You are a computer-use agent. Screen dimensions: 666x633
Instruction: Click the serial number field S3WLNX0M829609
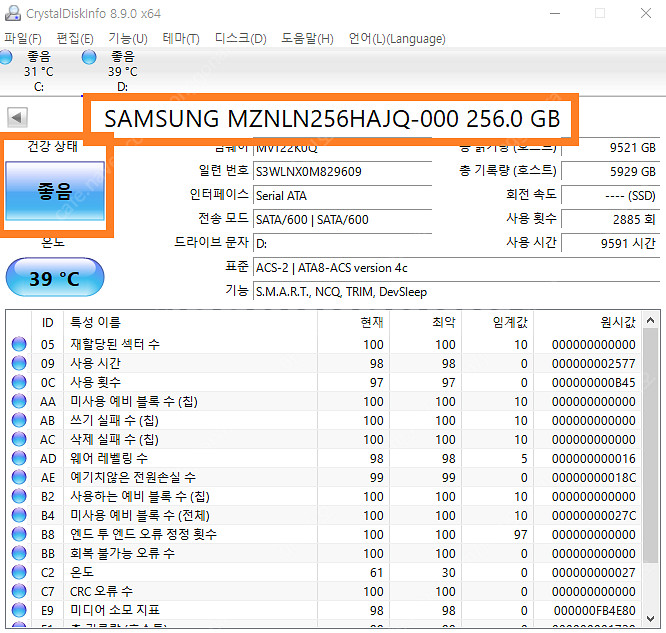click(x=342, y=172)
